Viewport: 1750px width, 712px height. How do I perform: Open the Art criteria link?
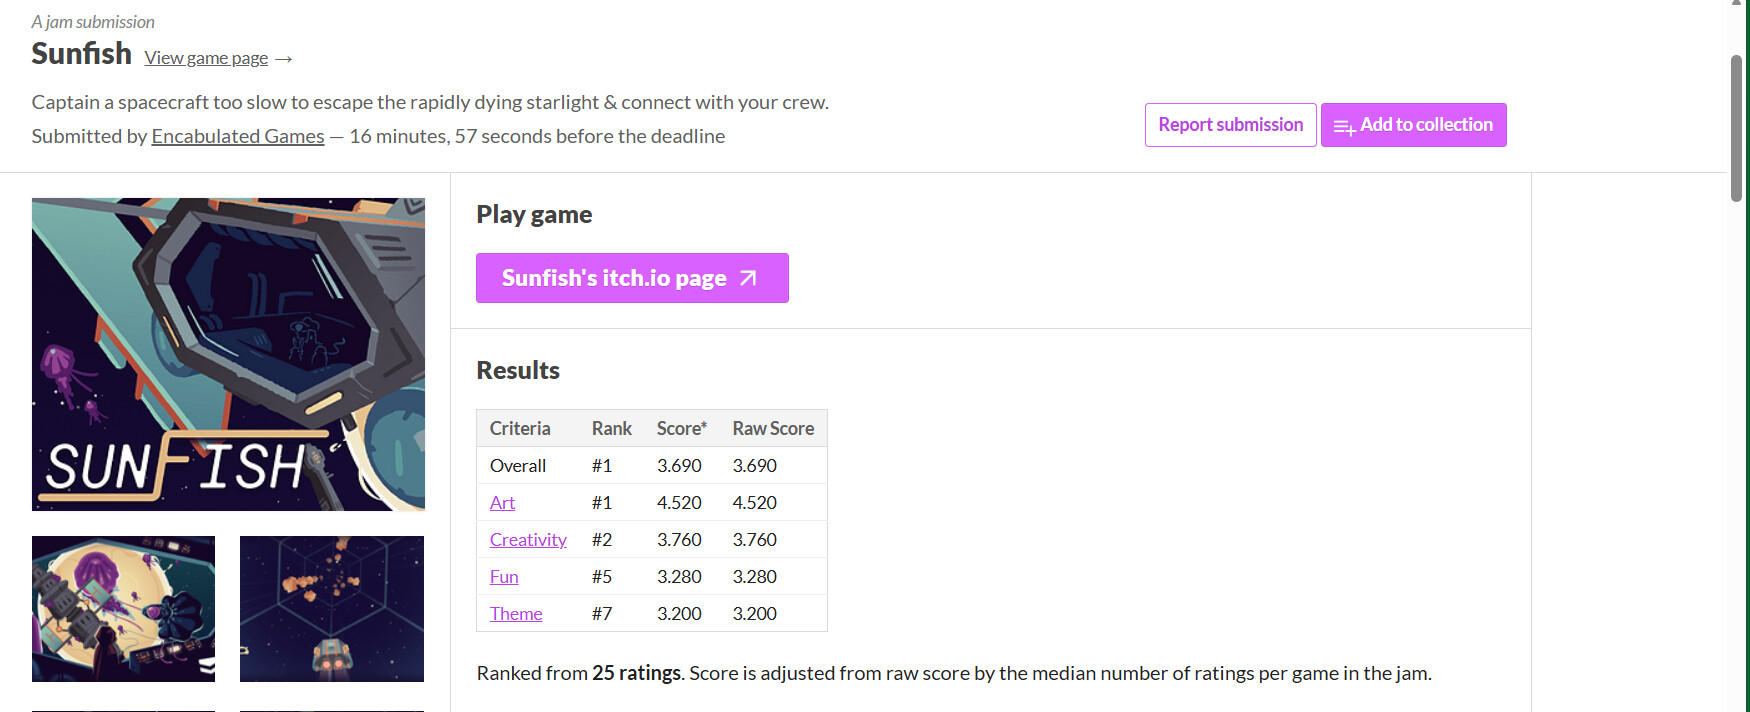pos(502,503)
